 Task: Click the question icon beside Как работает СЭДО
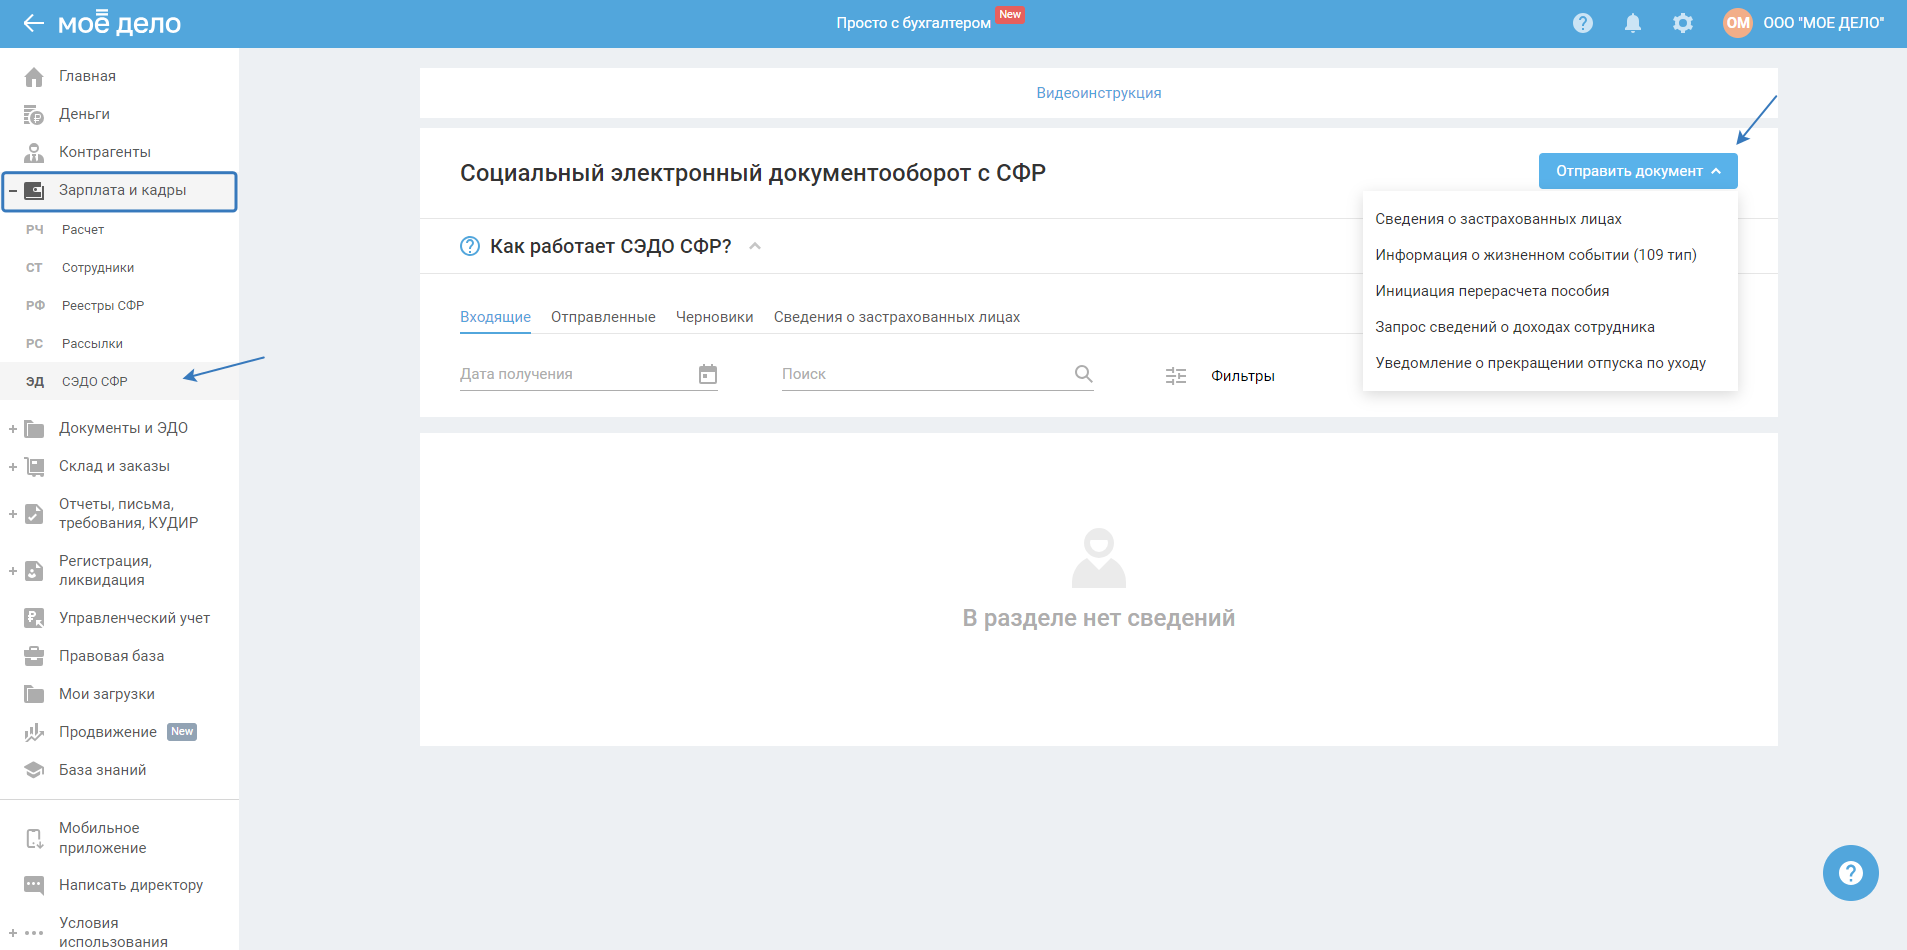[470, 246]
